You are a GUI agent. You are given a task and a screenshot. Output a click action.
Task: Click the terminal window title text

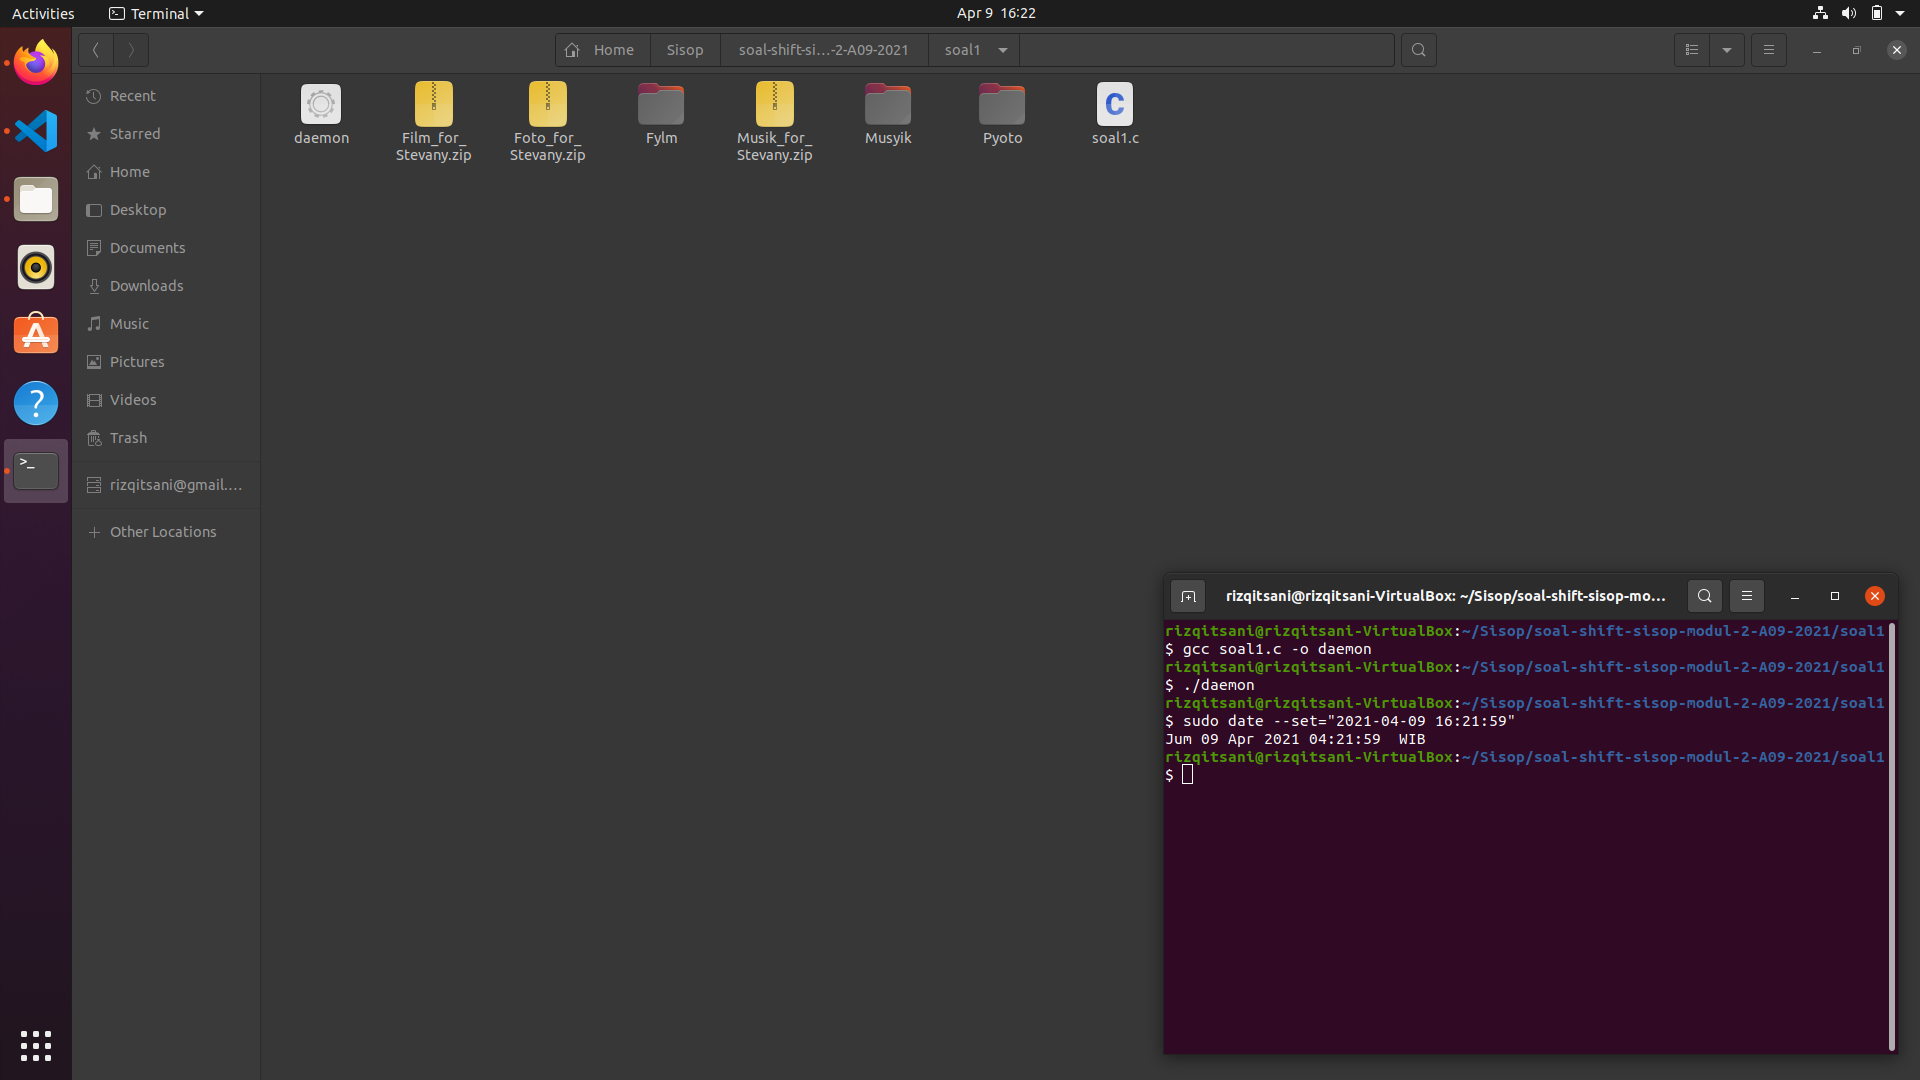point(1445,596)
